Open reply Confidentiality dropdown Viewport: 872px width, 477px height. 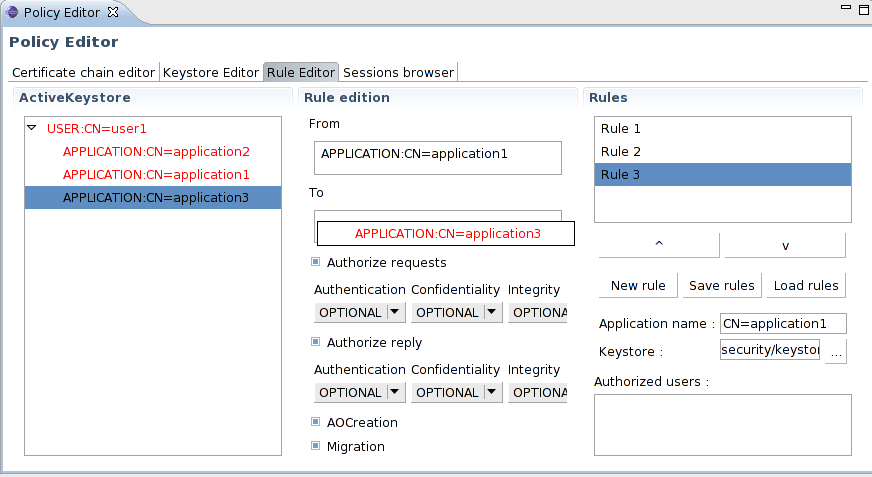point(492,393)
